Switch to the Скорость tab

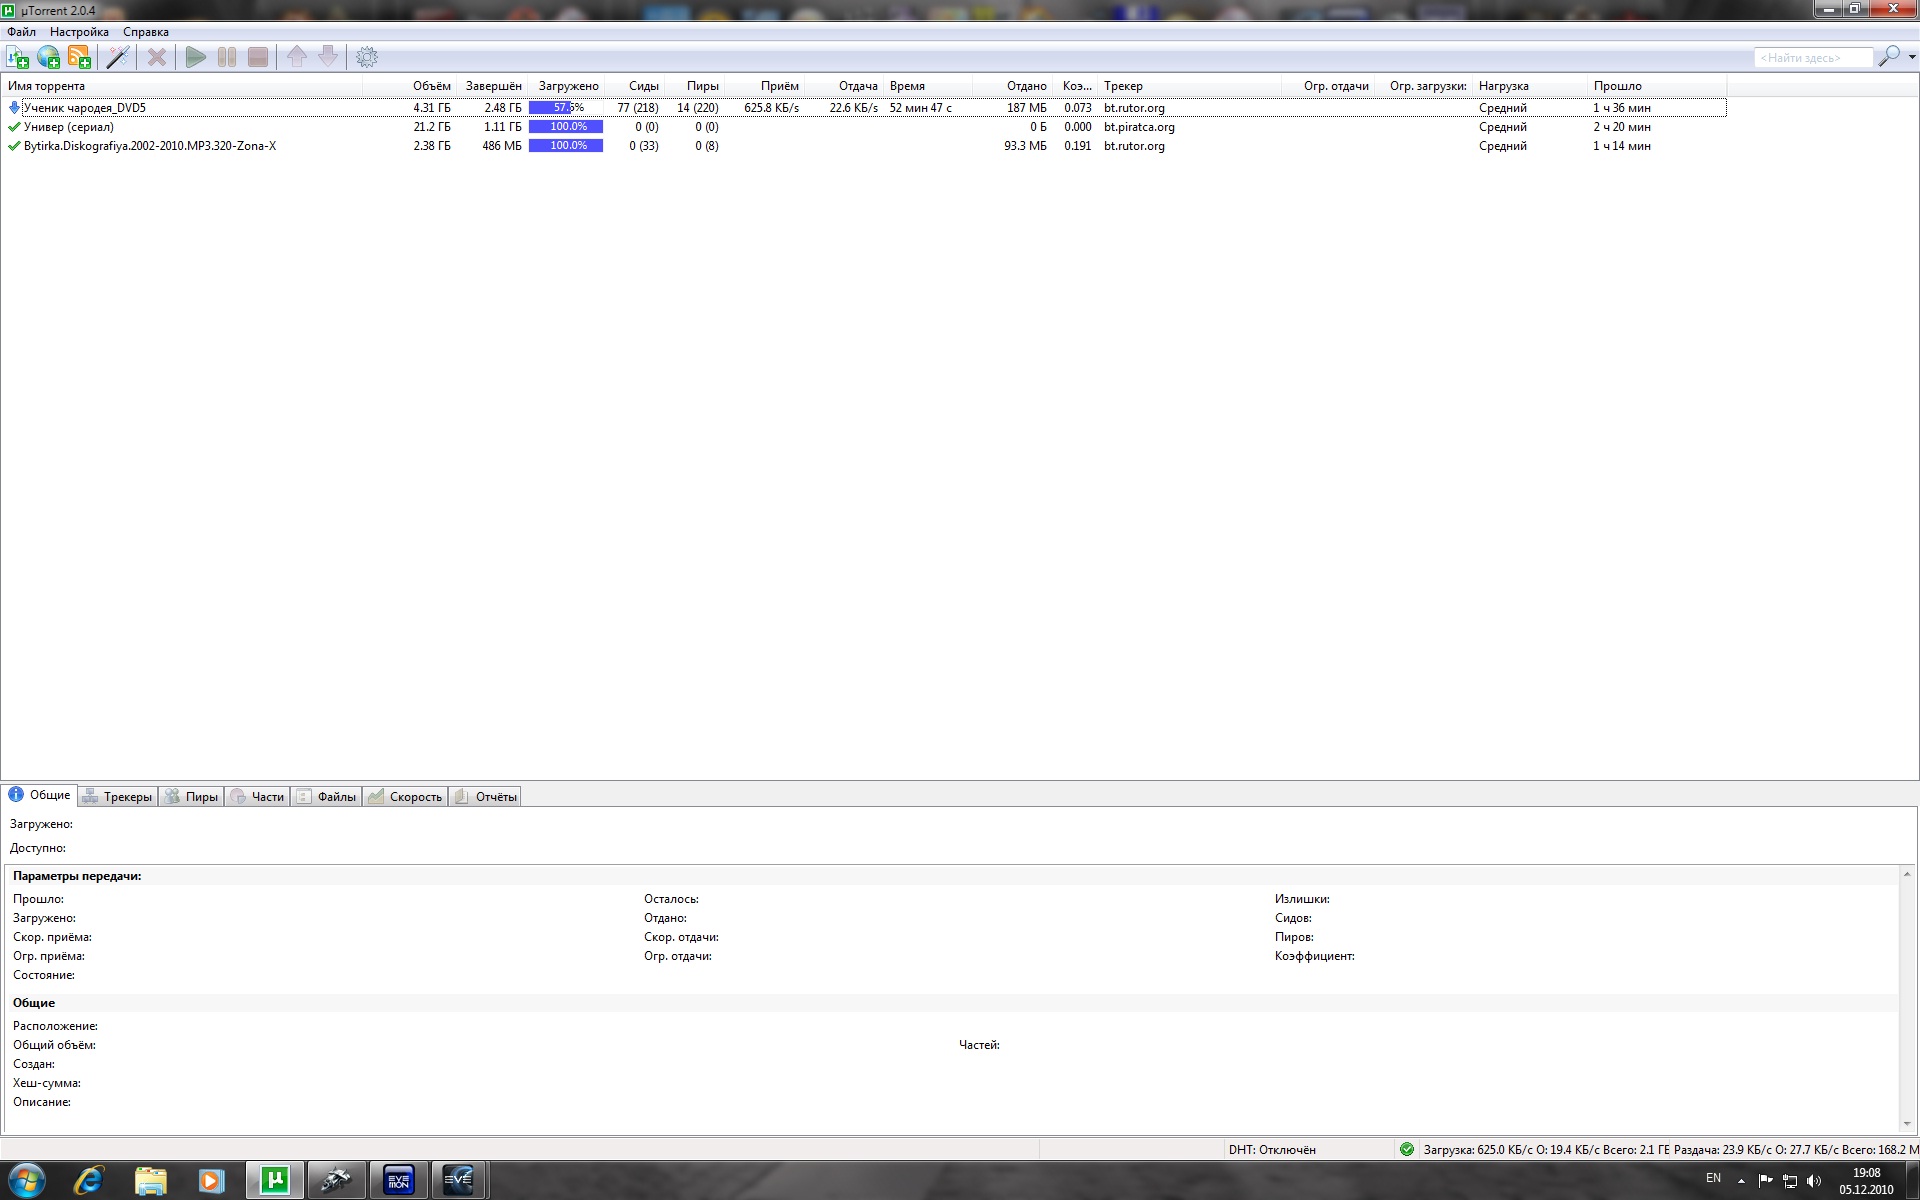pyautogui.click(x=406, y=796)
